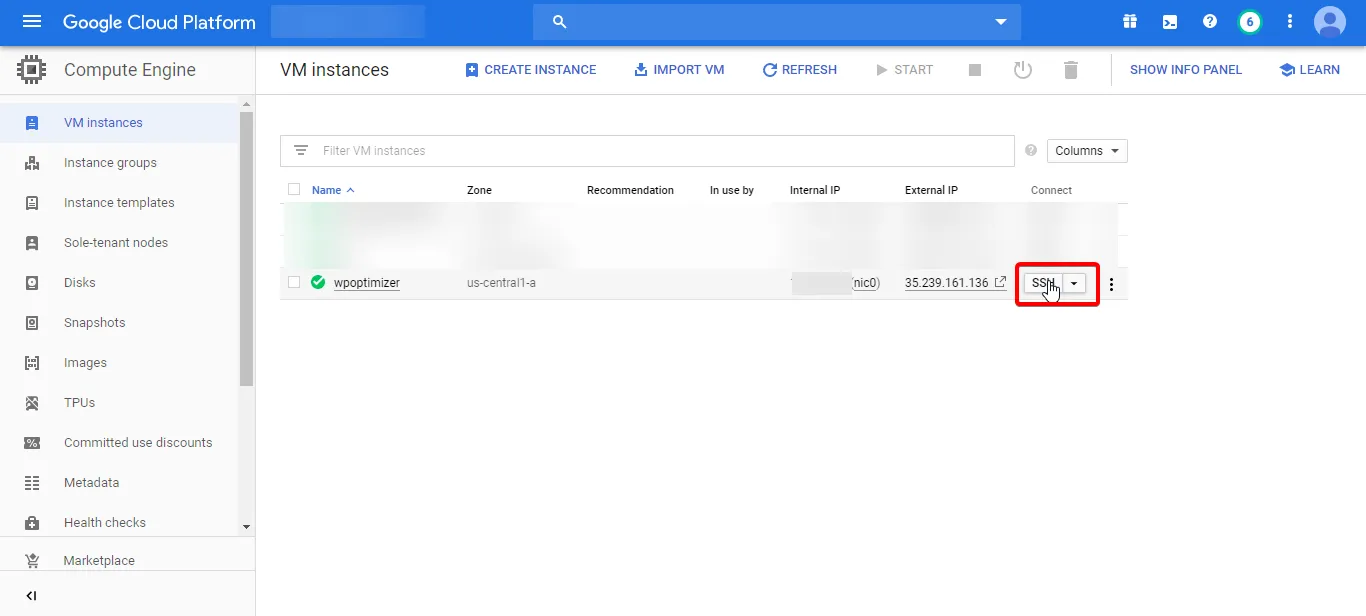Select the TPUs sidebar icon
Viewport: 1366px width, 616px height.
[32, 402]
